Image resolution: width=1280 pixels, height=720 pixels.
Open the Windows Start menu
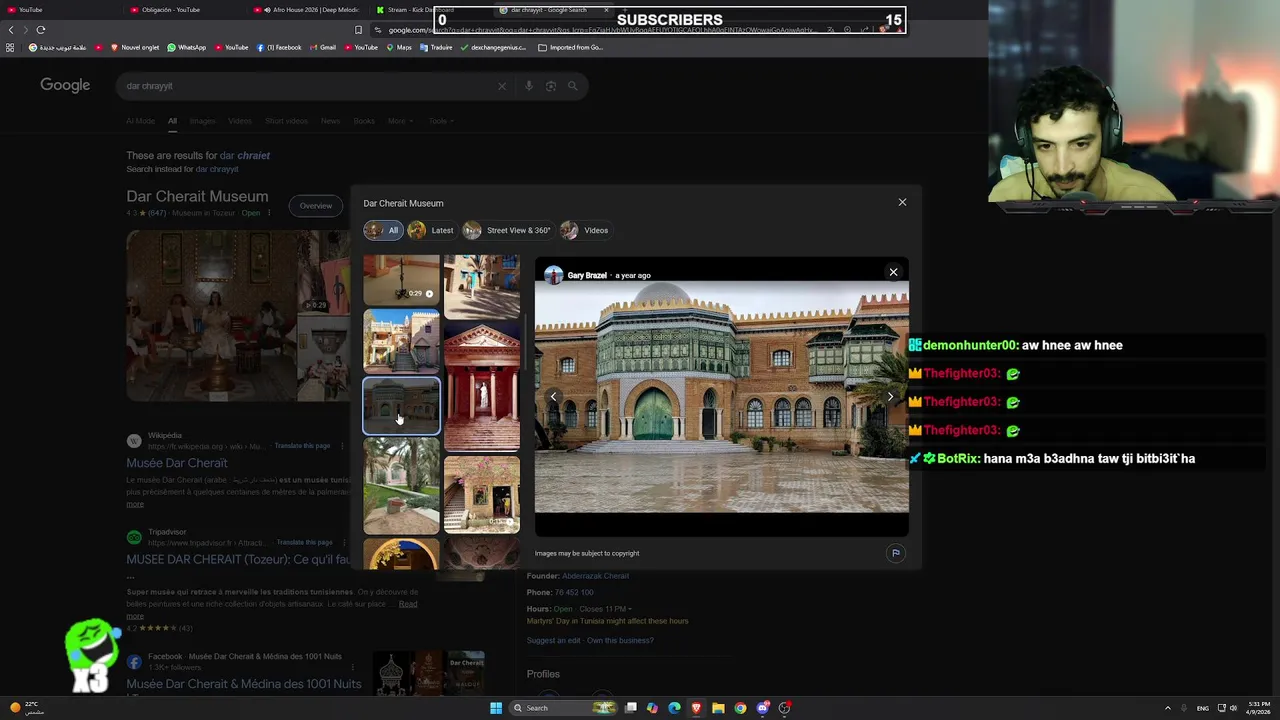coord(496,708)
